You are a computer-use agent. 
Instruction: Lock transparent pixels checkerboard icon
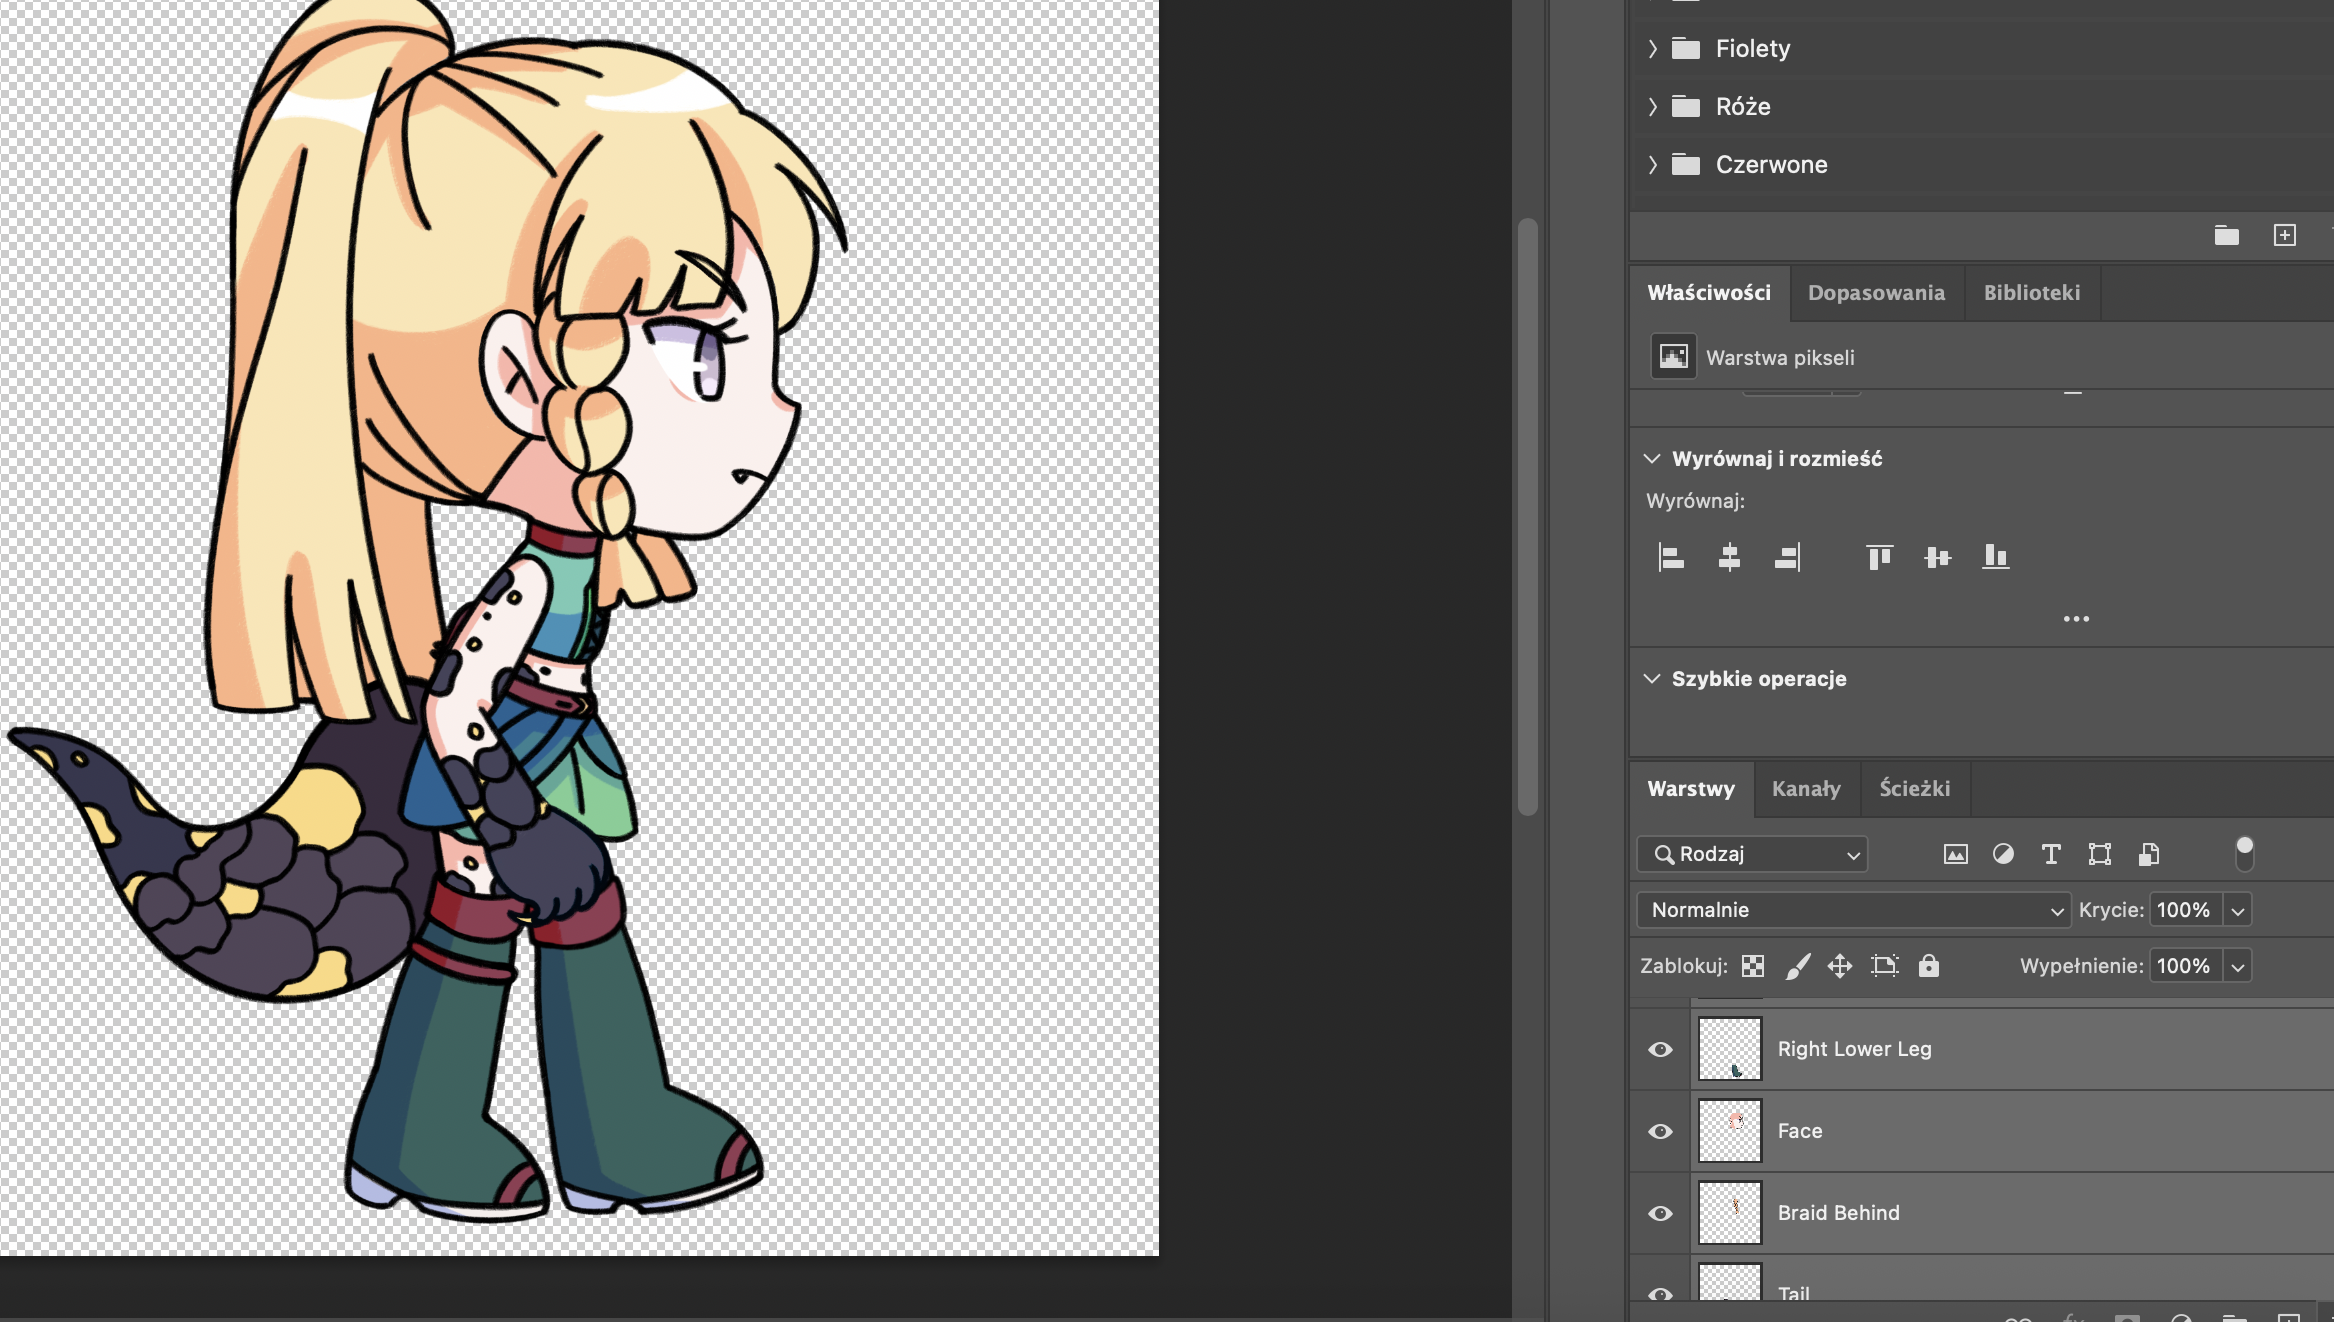pyautogui.click(x=1753, y=966)
